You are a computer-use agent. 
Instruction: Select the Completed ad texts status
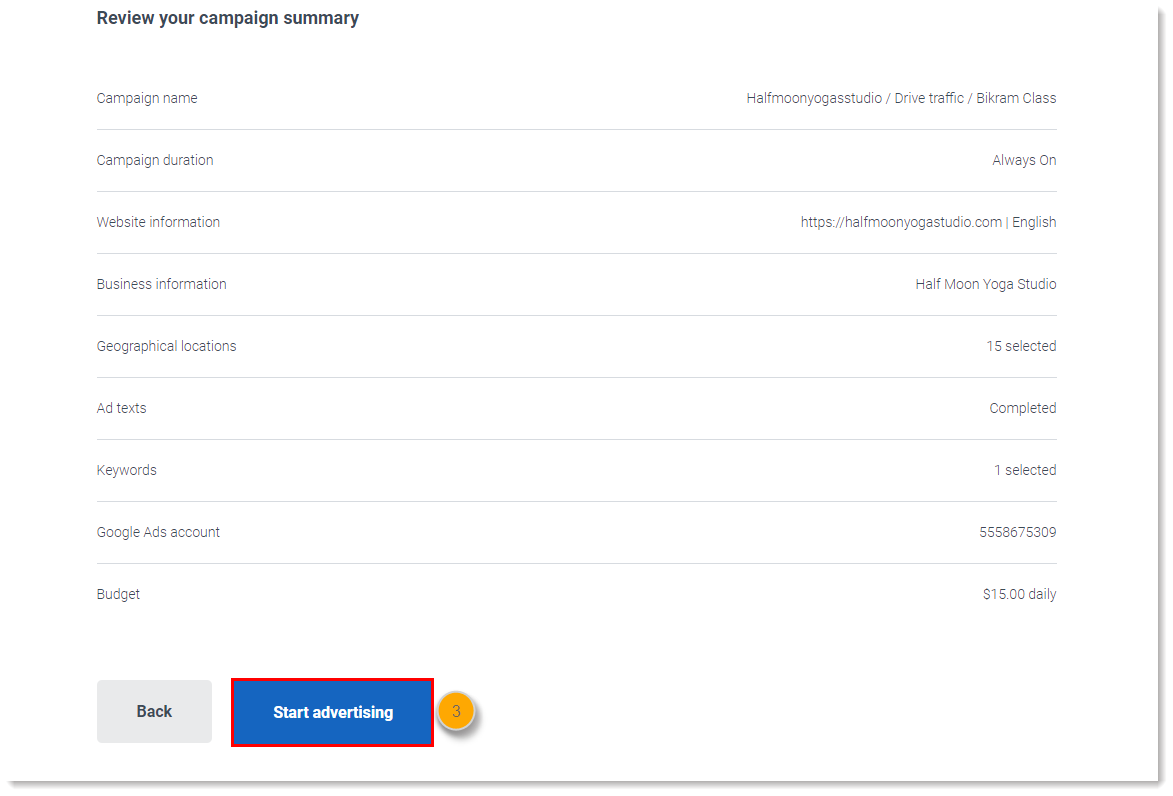coord(1022,408)
